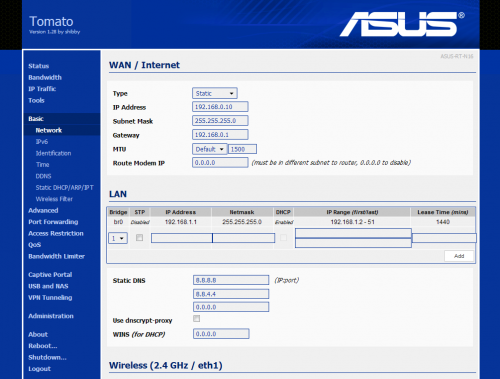Viewport: 500px width, 379px height.
Task: Go to Port Forwarding
Action: tap(53, 222)
